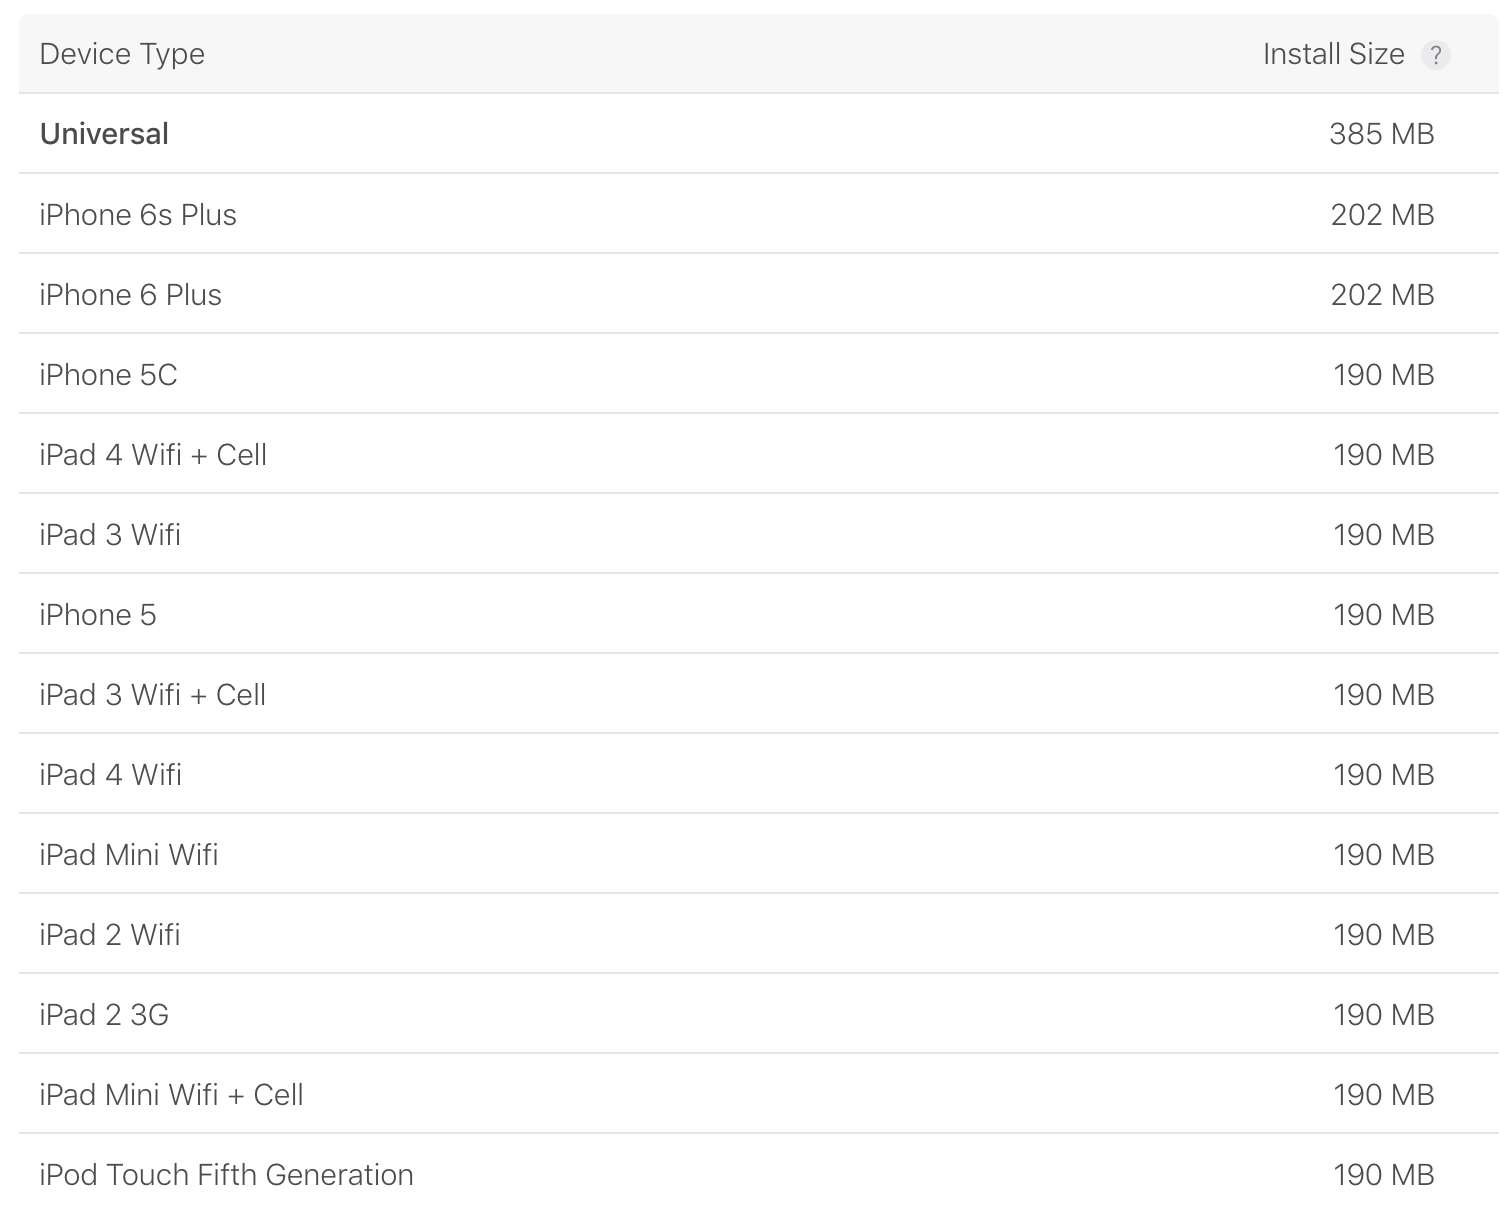Select the iPad 4 Wifi + Cell row
Screen dimensions: 1512x1226
(758, 454)
